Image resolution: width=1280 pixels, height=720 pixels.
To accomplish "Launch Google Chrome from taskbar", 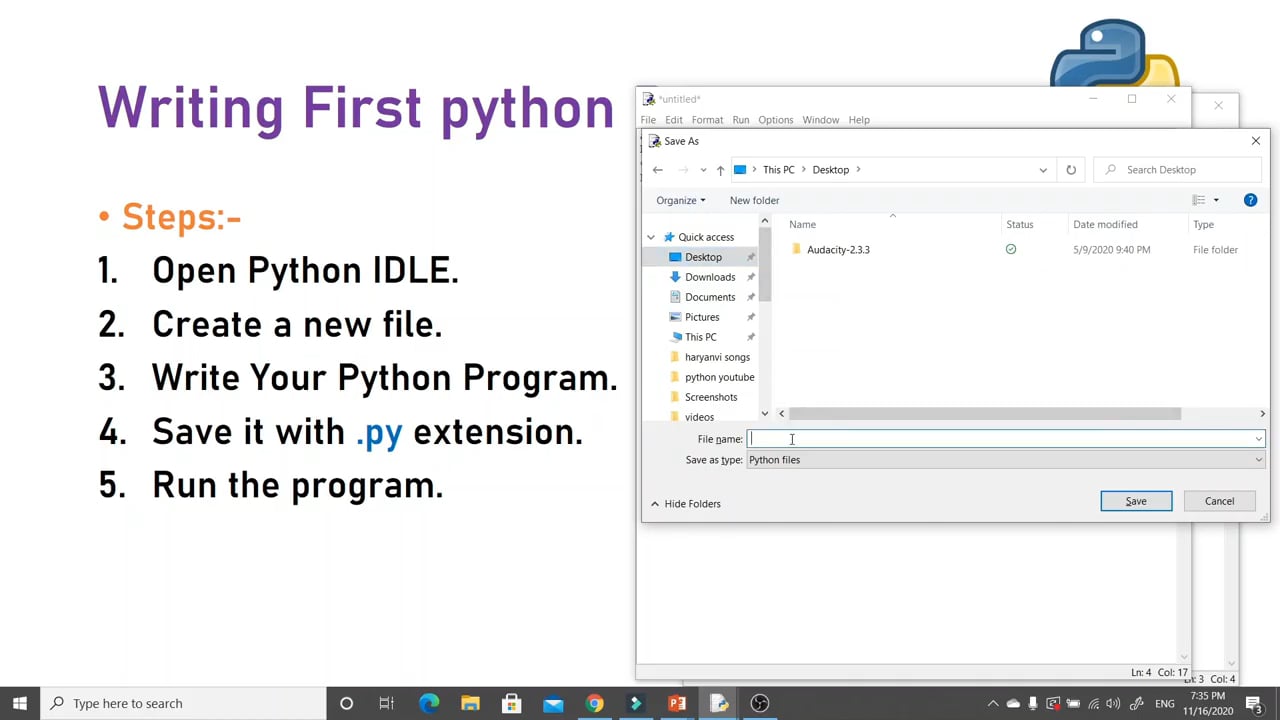I will [x=594, y=703].
